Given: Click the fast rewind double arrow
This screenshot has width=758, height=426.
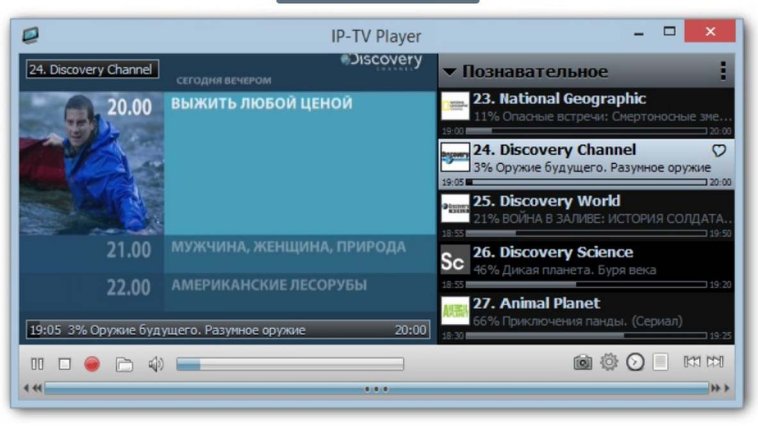Looking at the screenshot, I should [37, 388].
